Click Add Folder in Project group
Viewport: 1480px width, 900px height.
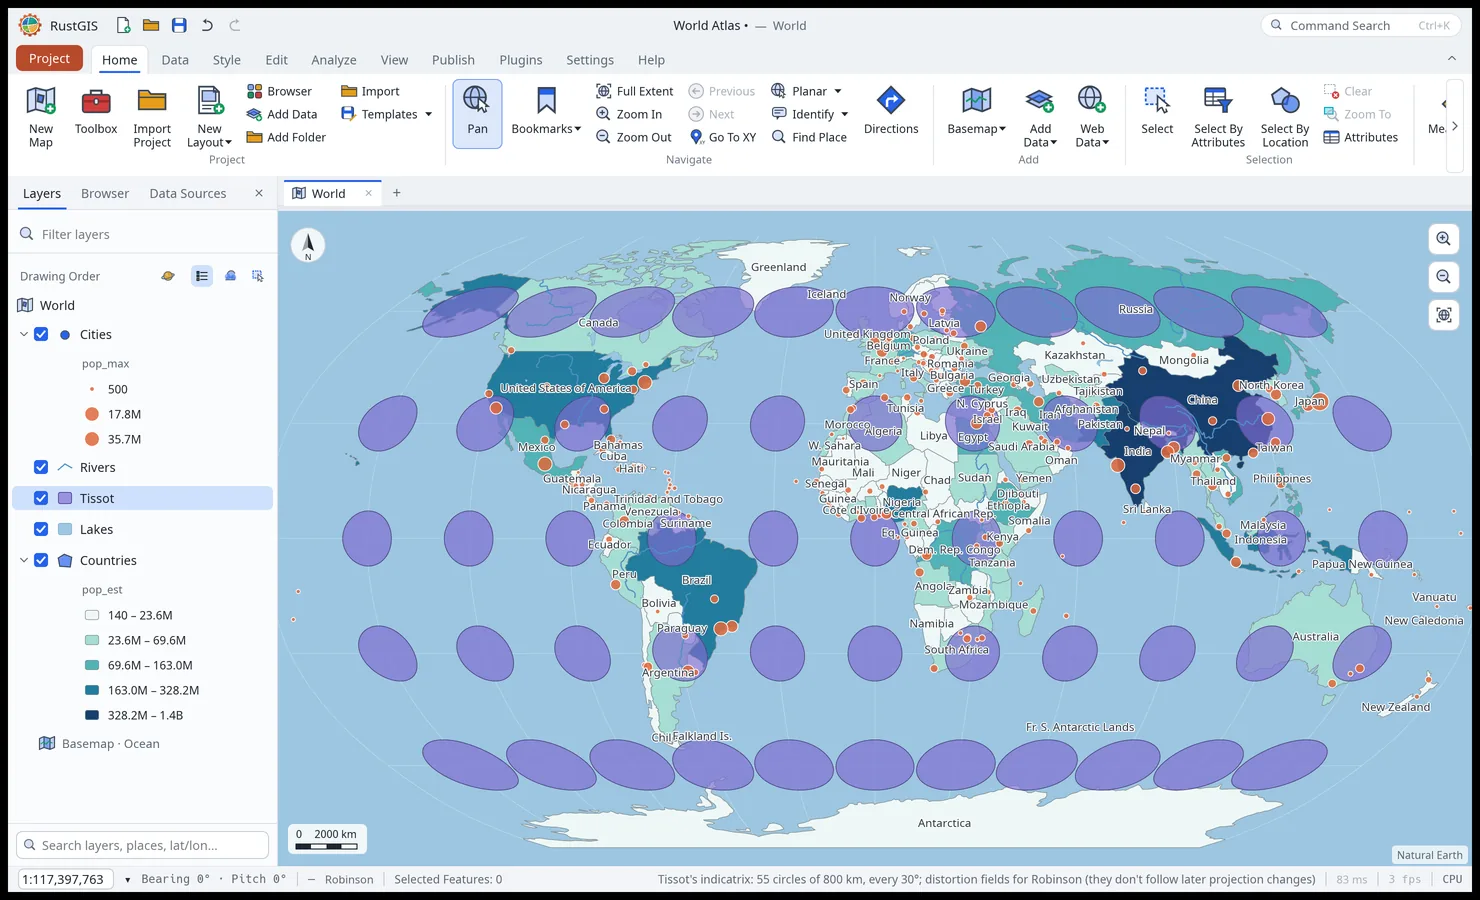pos(286,137)
